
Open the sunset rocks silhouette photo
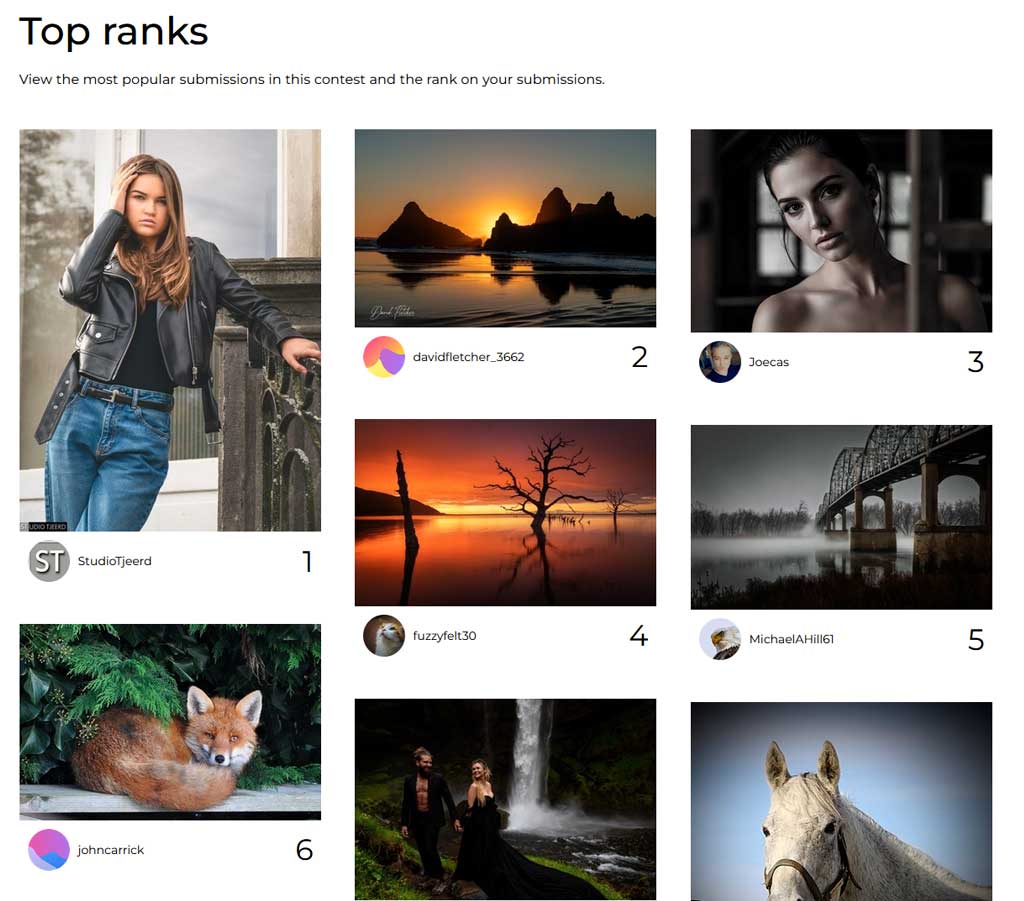pyautogui.click(x=505, y=228)
